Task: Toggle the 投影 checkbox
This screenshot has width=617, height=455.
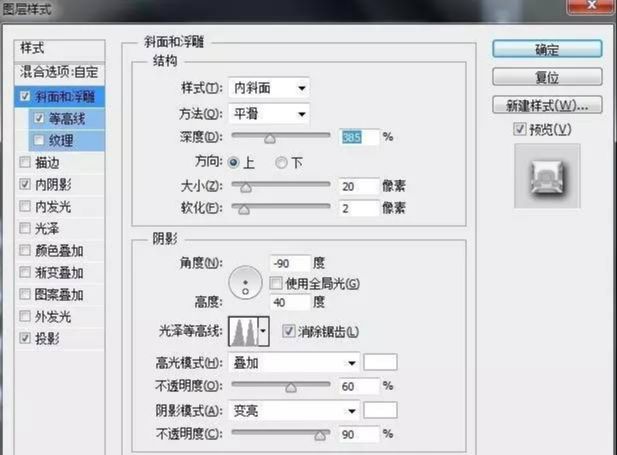Action: 25,338
